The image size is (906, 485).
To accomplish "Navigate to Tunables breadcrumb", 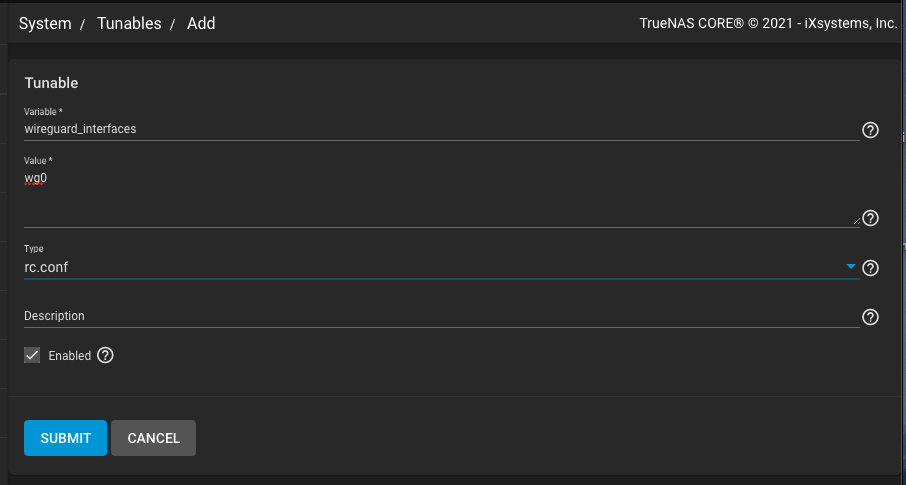I will 129,23.
